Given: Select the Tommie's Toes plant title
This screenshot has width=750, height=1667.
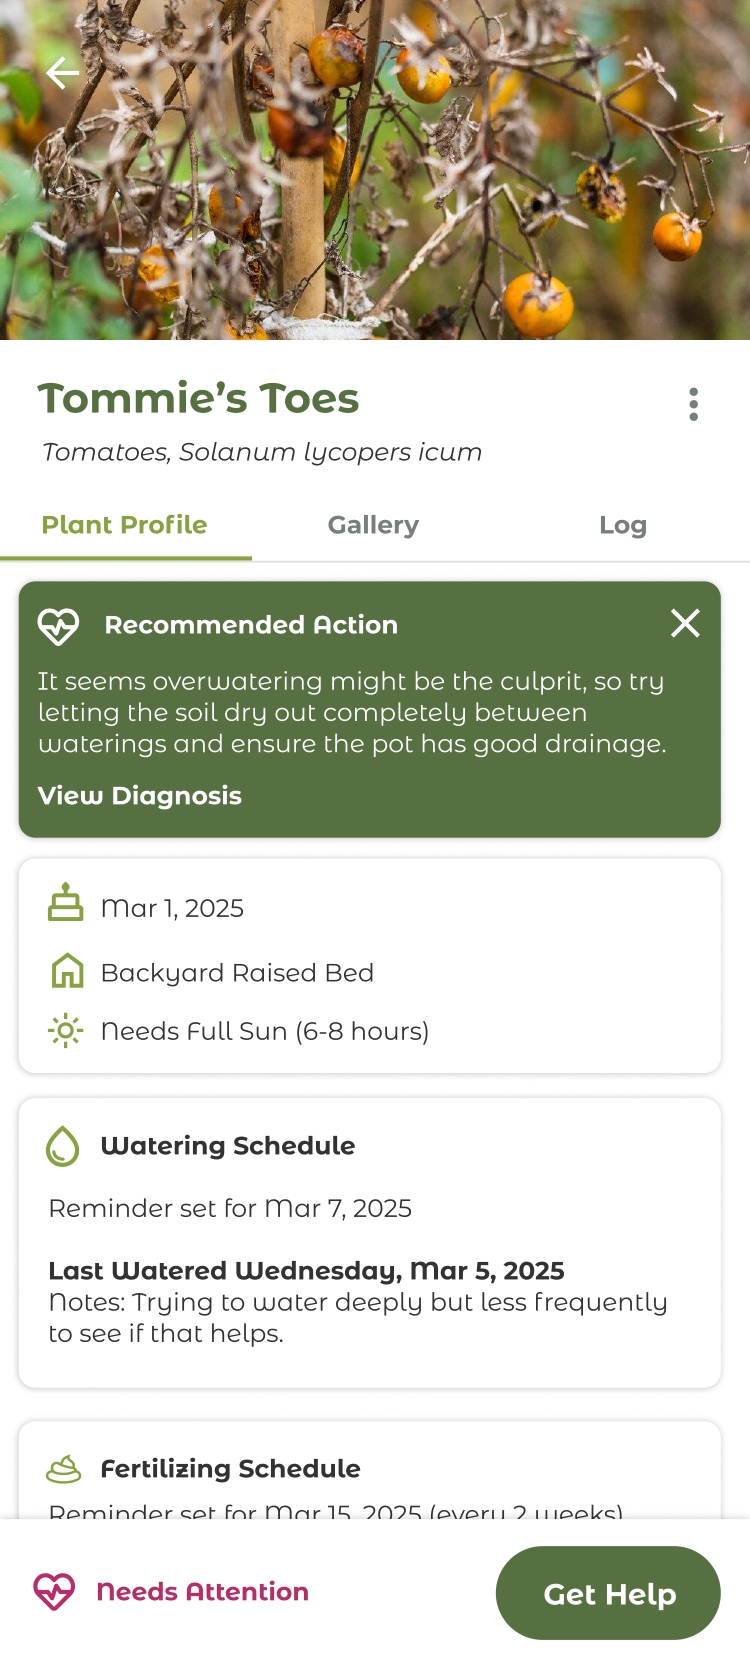Looking at the screenshot, I should tap(198, 399).
